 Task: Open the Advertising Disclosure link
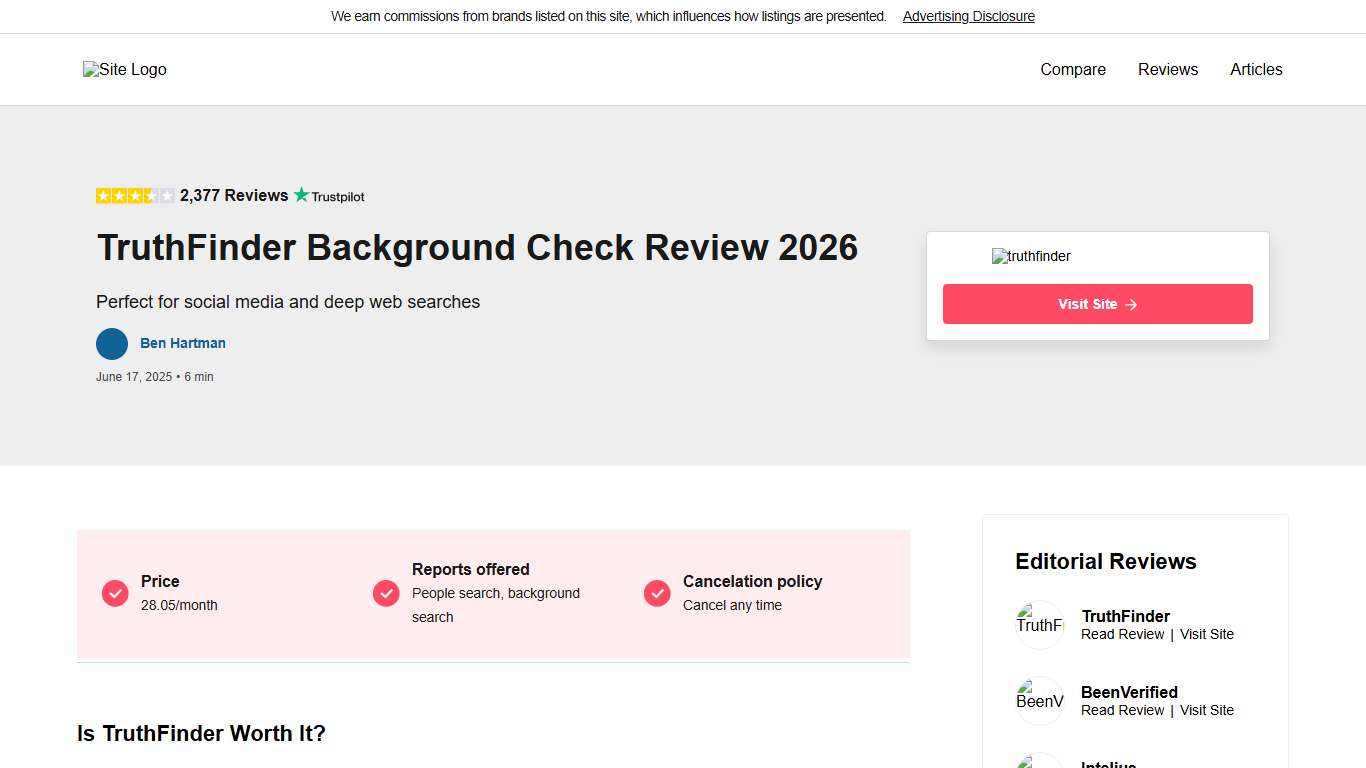(968, 16)
